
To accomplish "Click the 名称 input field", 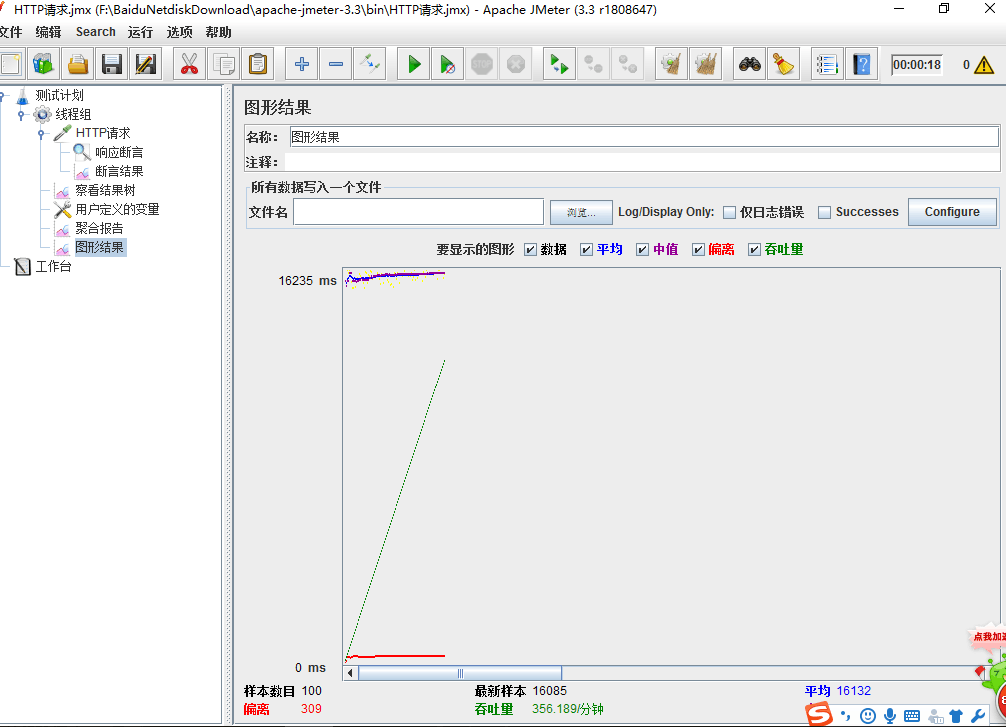I will [644, 137].
